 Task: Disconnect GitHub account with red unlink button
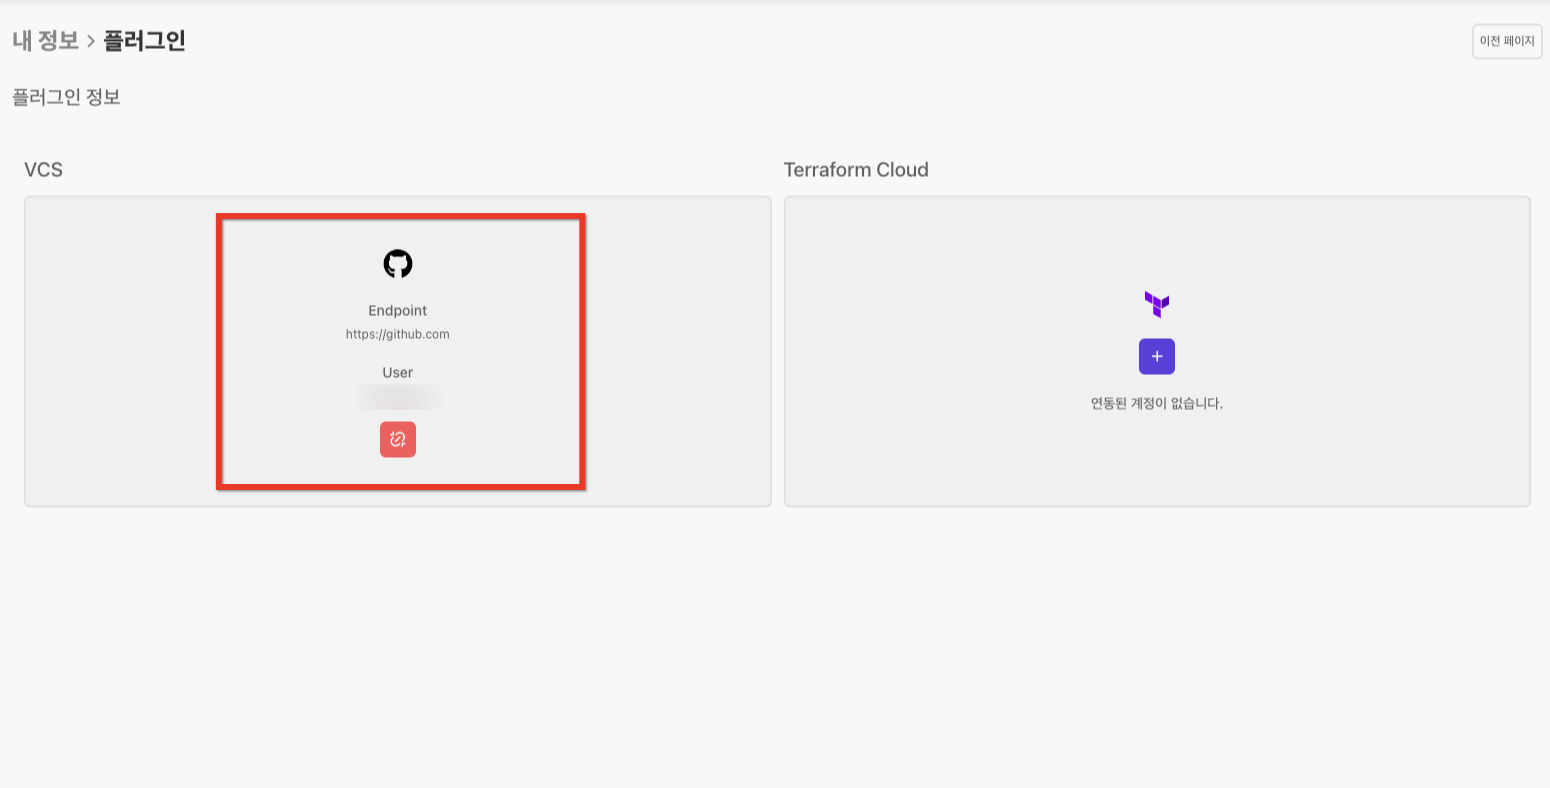click(398, 440)
